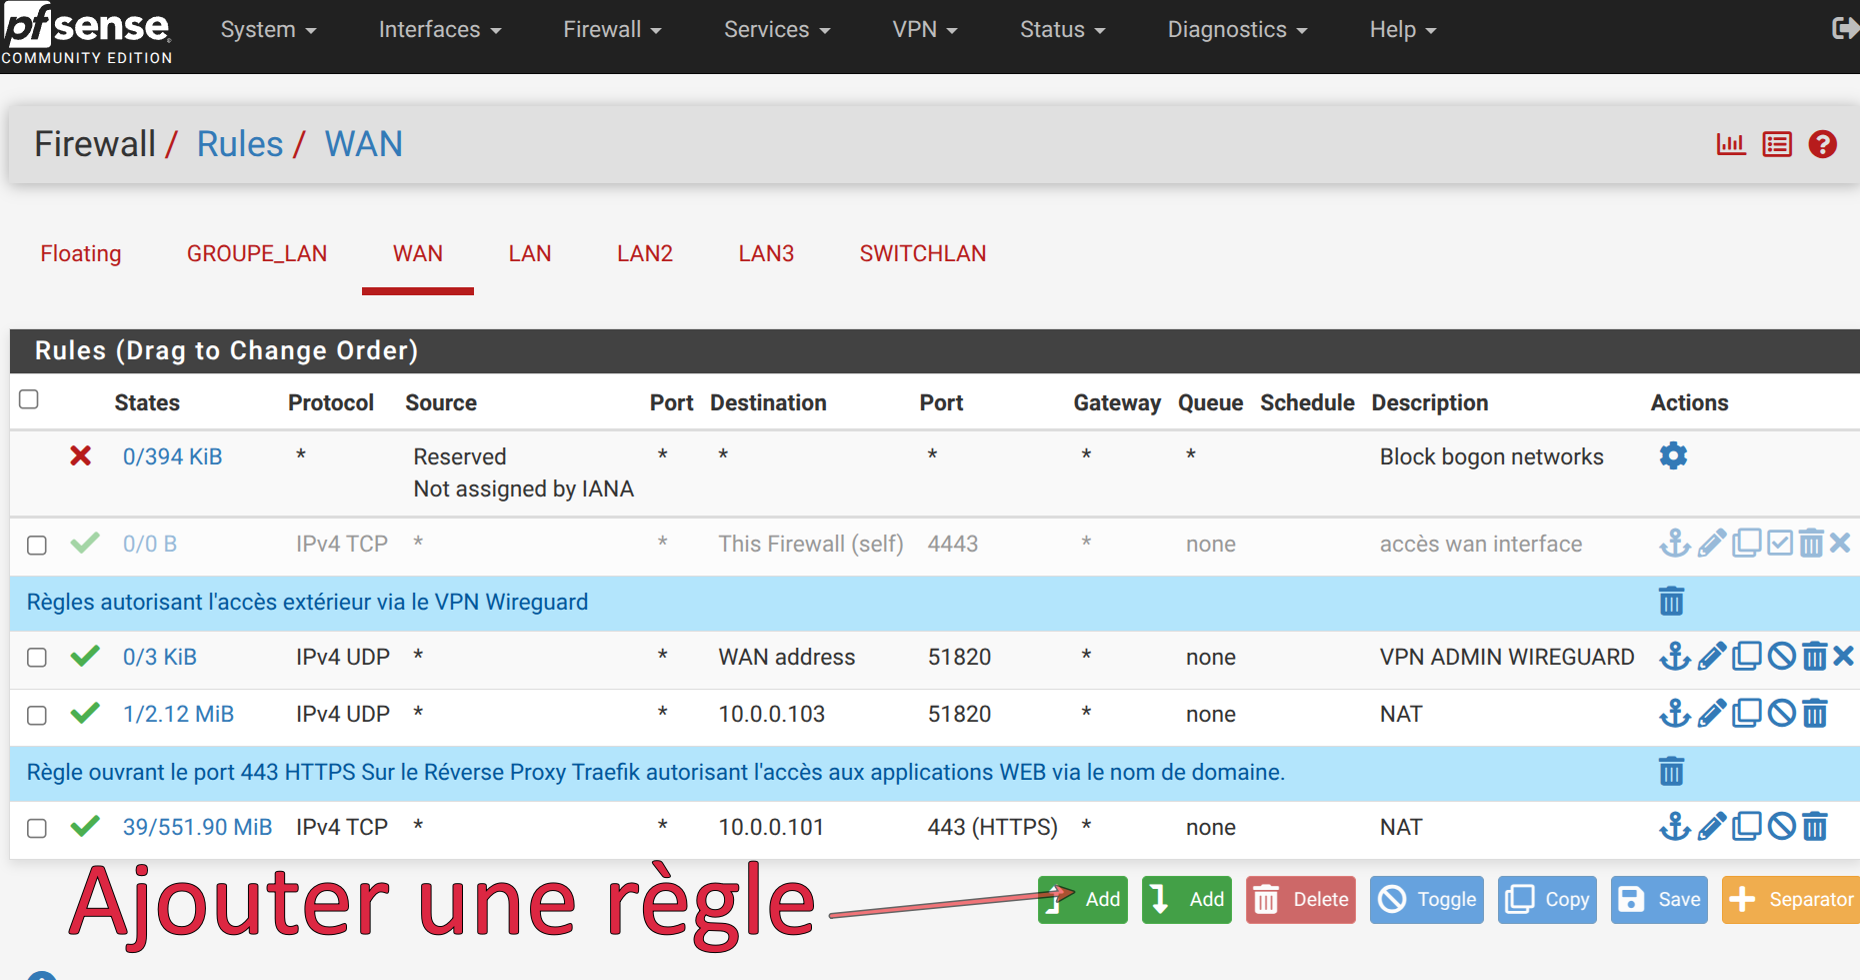Select the Floating rules tab
Image resolution: width=1860 pixels, height=980 pixels.
pyautogui.click(x=81, y=254)
